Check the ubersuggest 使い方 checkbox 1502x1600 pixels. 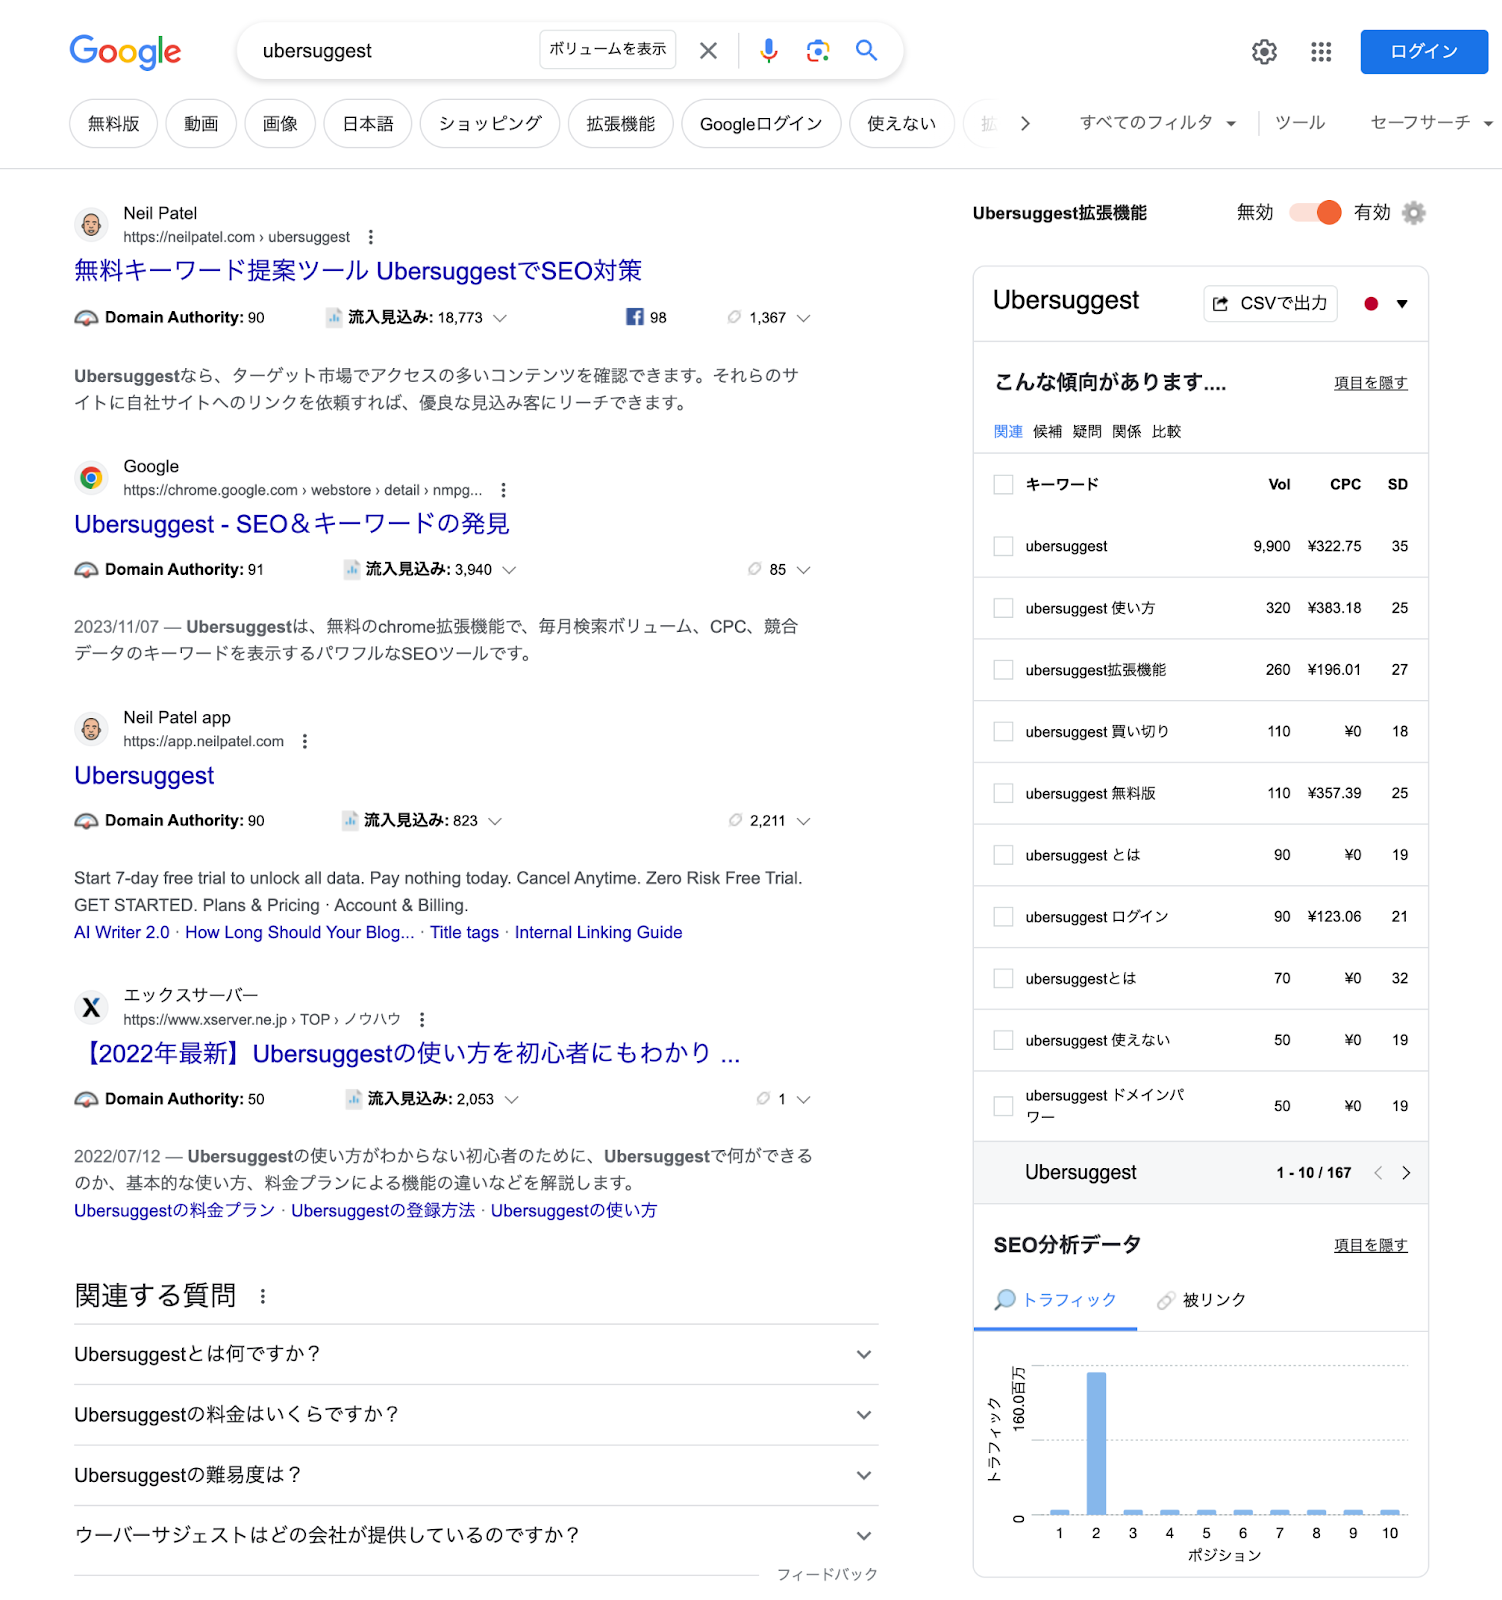(x=1003, y=608)
